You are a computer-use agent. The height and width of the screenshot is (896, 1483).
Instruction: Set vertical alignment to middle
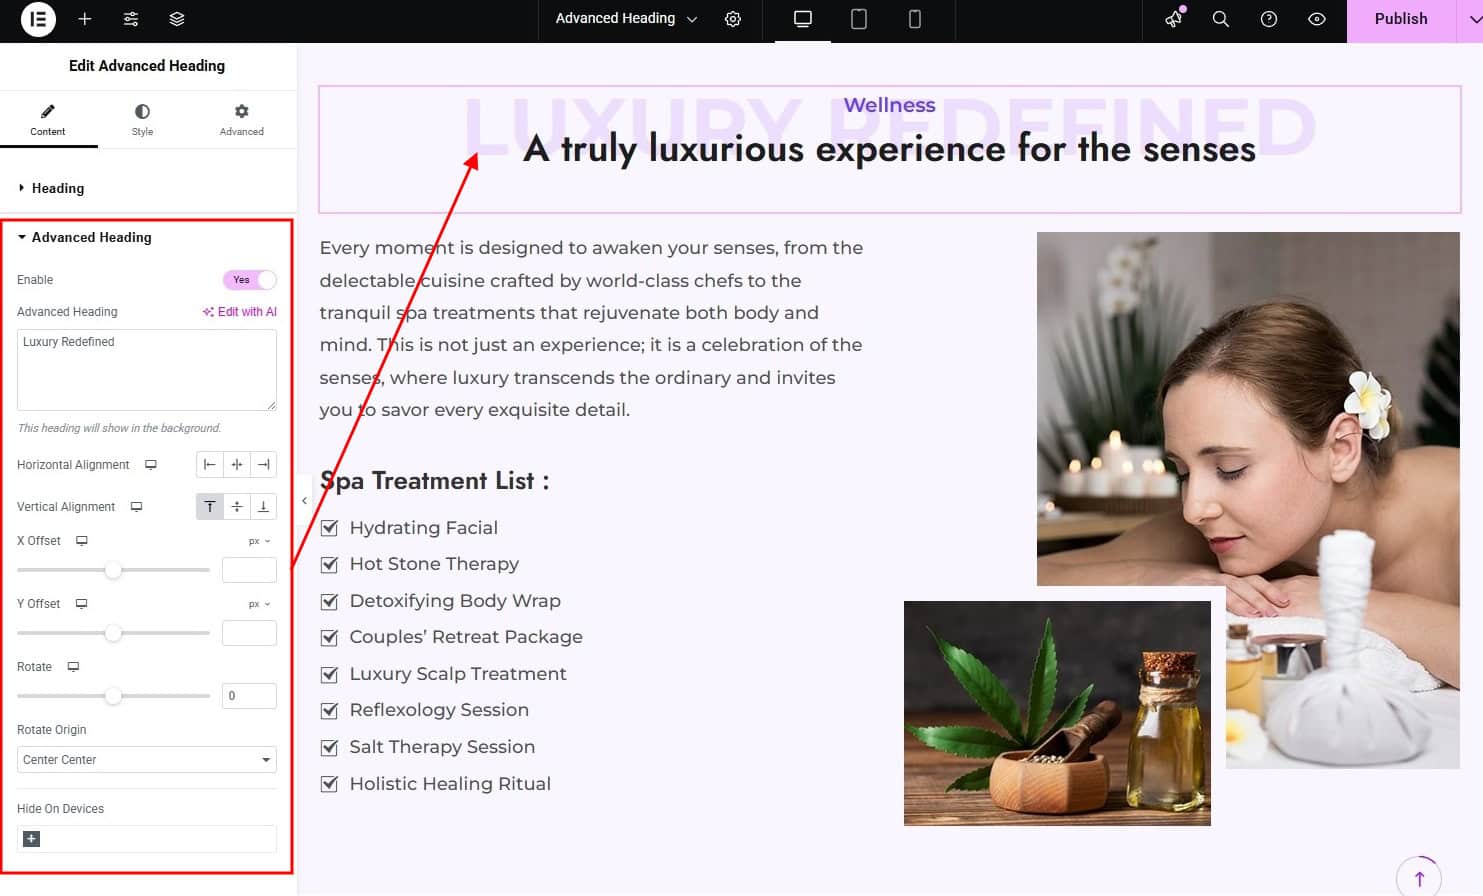click(x=236, y=507)
